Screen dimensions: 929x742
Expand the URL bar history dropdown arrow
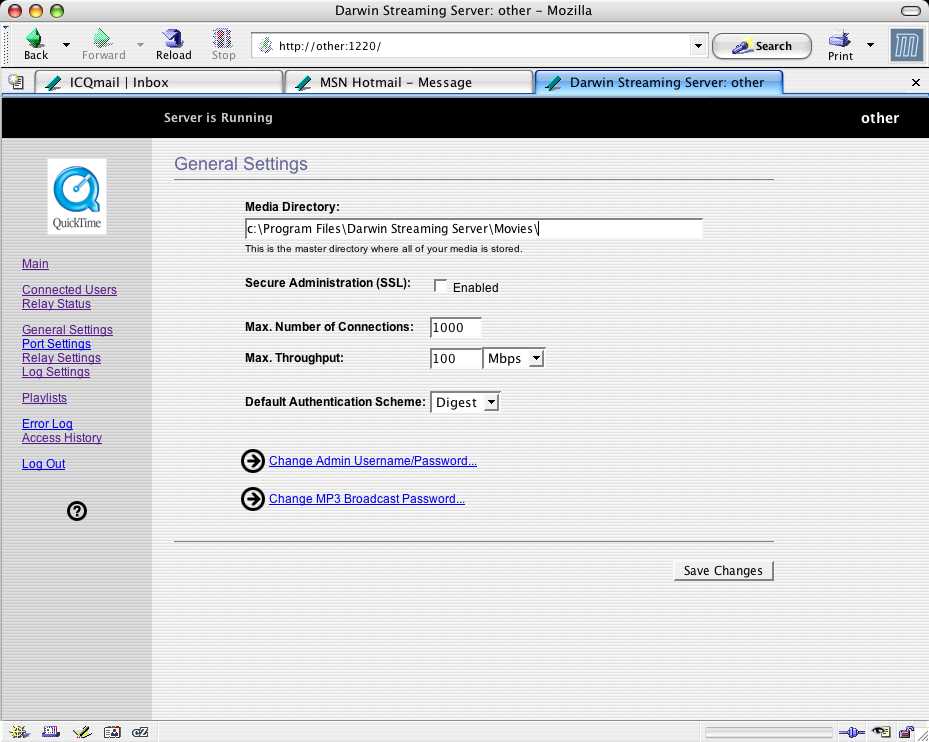(698, 46)
